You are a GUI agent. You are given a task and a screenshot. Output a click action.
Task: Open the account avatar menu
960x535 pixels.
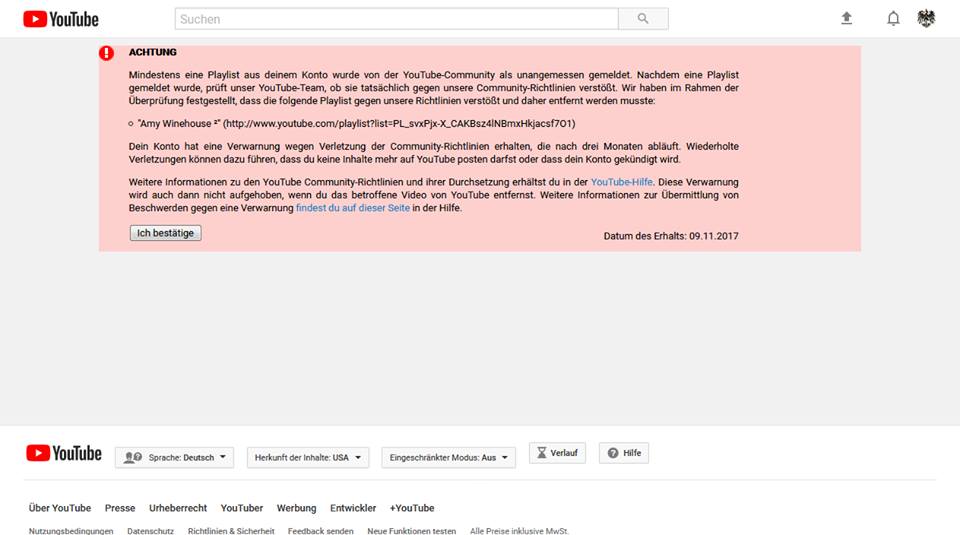[926, 19]
